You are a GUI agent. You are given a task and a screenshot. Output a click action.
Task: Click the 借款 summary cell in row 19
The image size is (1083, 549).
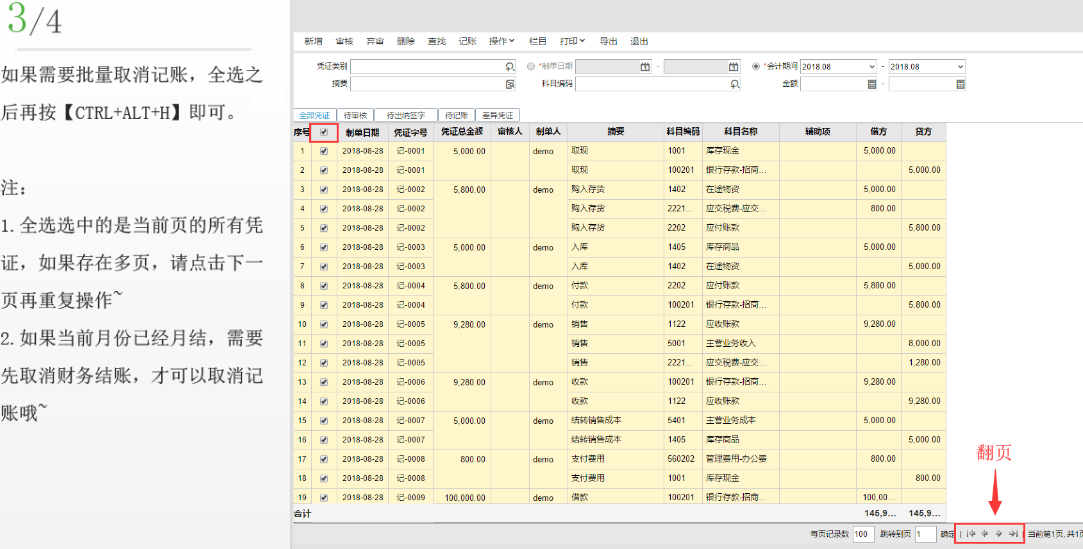pos(616,498)
